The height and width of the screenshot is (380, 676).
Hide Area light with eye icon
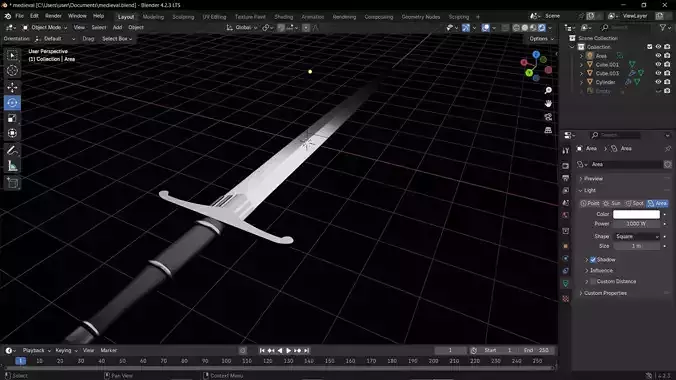pyautogui.click(x=658, y=56)
